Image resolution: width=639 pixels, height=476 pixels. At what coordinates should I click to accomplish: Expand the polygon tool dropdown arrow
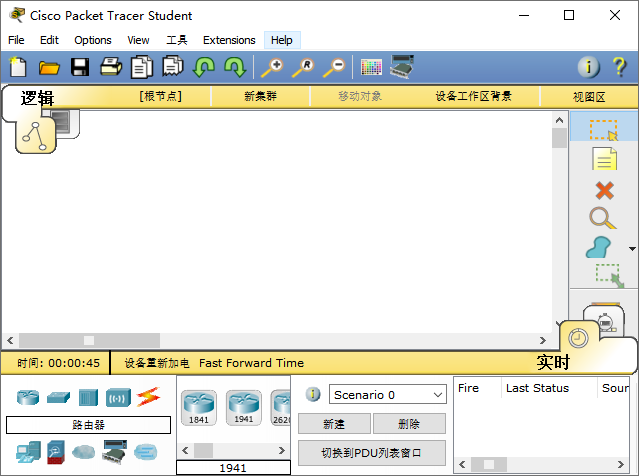click(x=632, y=249)
